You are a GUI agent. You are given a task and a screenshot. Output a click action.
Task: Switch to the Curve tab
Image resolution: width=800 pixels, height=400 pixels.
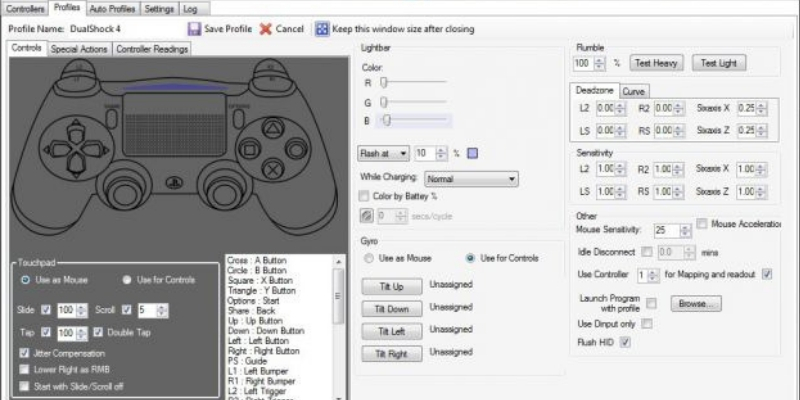[634, 92]
